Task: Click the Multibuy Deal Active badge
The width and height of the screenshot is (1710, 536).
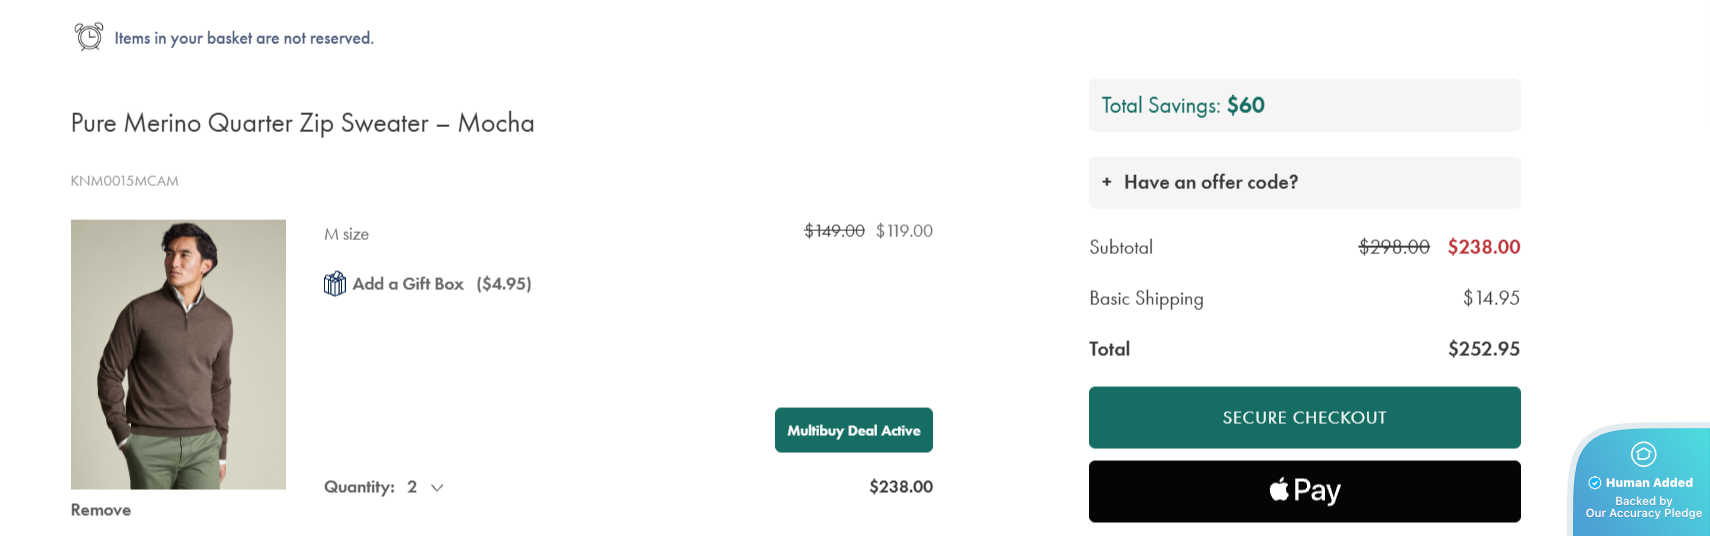Action: pyautogui.click(x=853, y=430)
